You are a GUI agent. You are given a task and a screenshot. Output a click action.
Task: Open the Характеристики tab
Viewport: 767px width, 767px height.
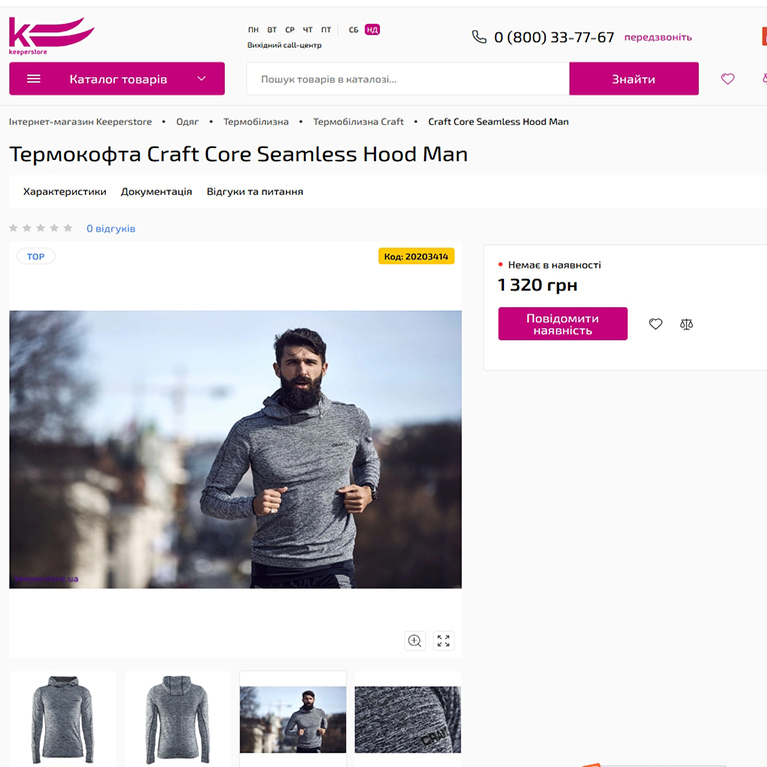tap(65, 191)
